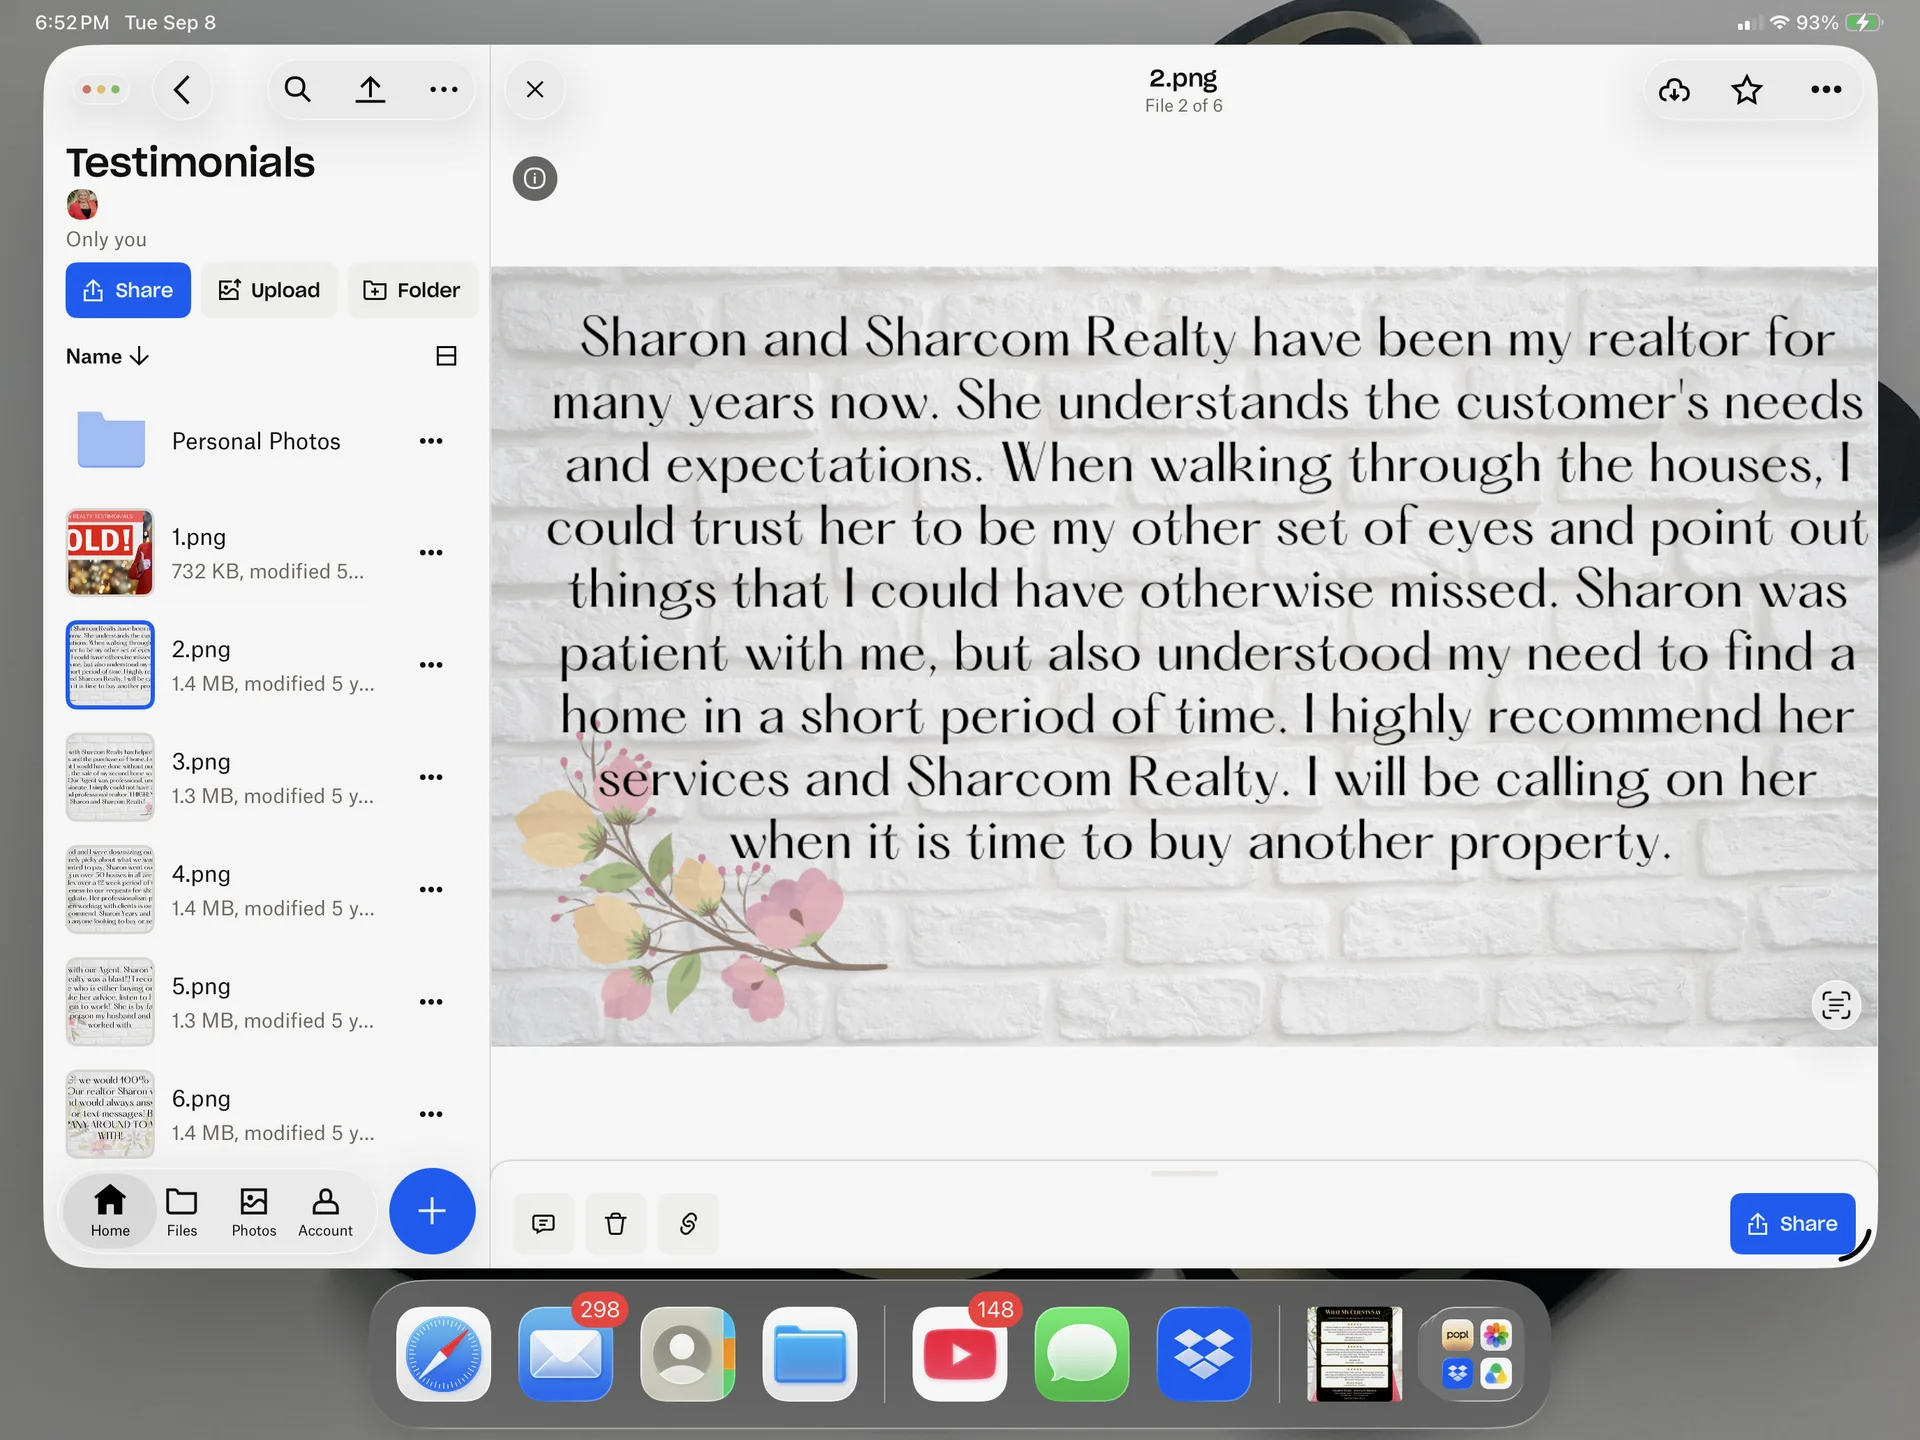The height and width of the screenshot is (1440, 1920).
Task: Copy link with the chain icon
Action: [x=688, y=1223]
